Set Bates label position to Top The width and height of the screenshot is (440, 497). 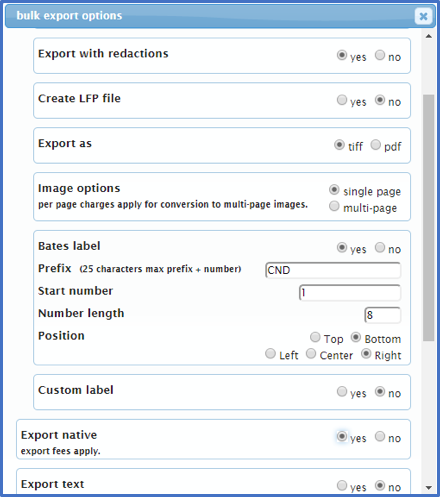click(x=315, y=337)
